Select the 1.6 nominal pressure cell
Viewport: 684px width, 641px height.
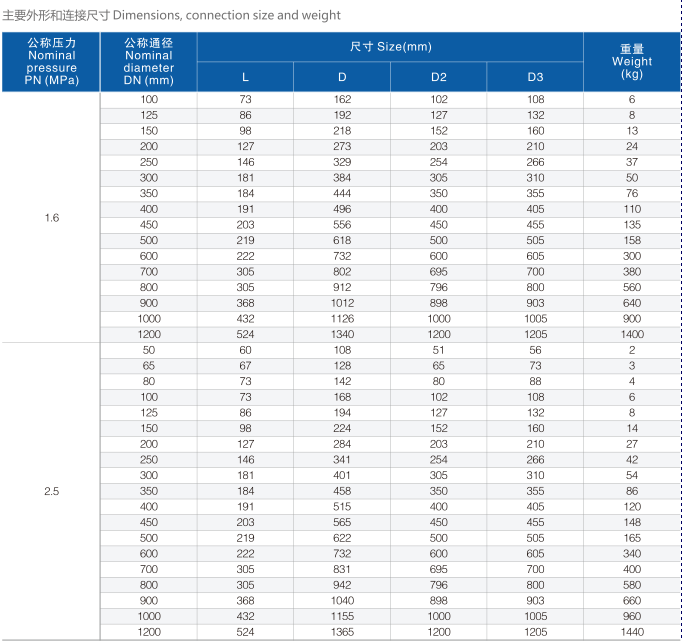click(x=52, y=217)
